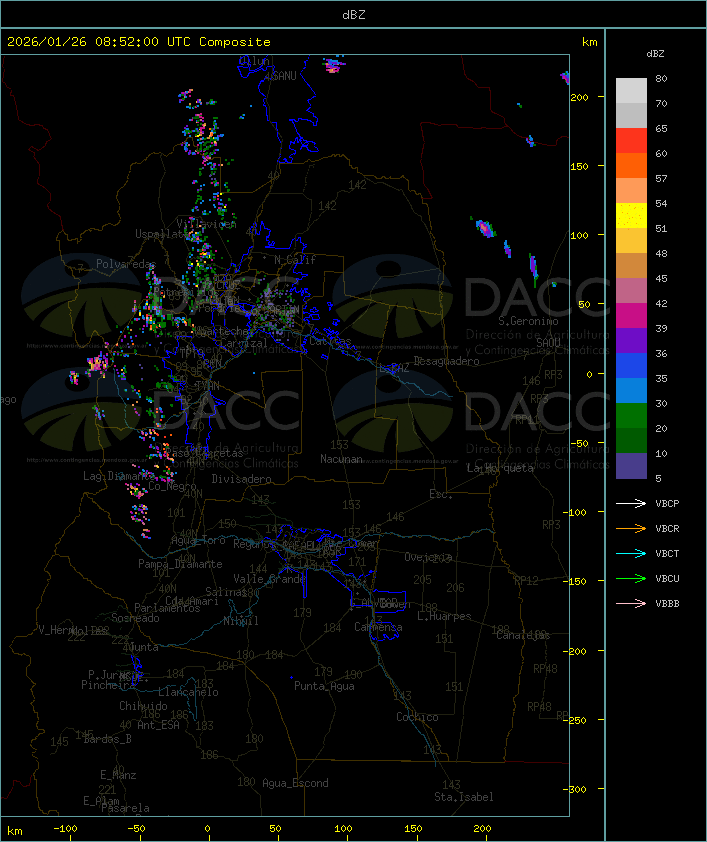This screenshot has height=842, width=707.
Task: Select the magenta 39-42 dBZ swatch
Action: tap(631, 316)
